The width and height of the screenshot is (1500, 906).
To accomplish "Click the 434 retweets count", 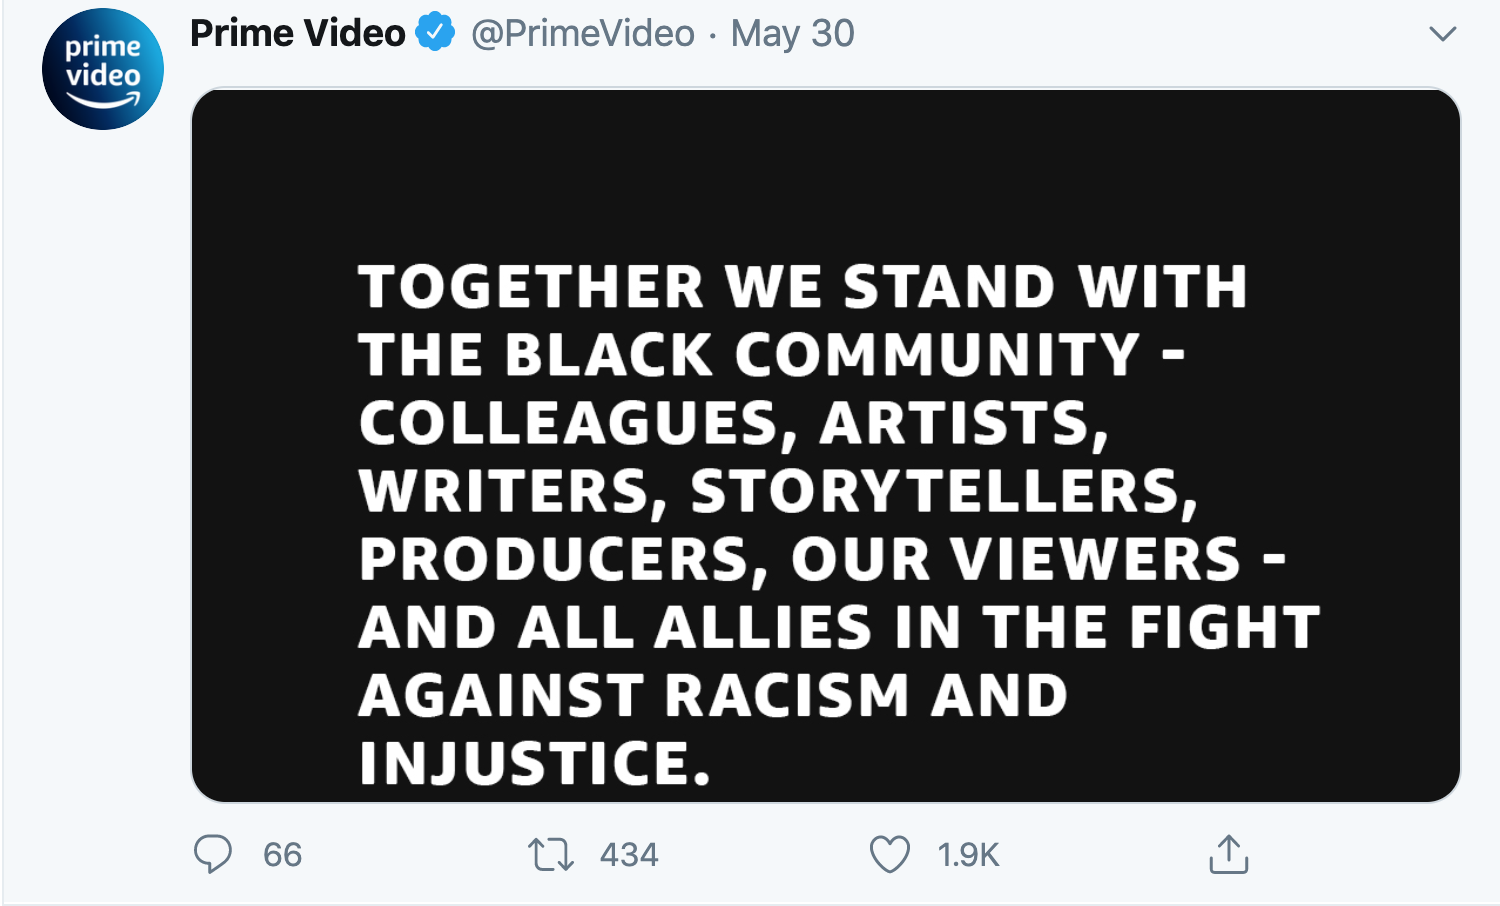I will (x=629, y=855).
